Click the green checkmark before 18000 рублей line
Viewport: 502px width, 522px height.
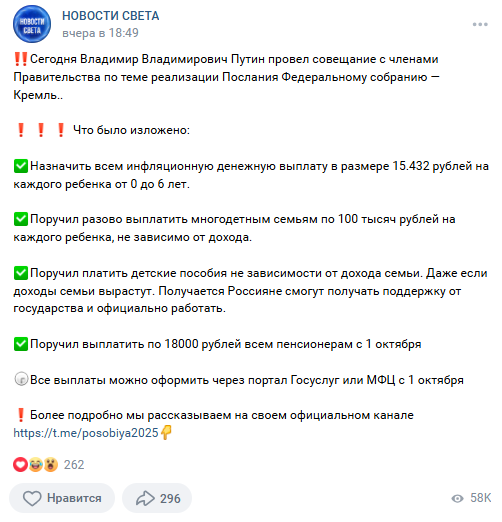tap(21, 344)
